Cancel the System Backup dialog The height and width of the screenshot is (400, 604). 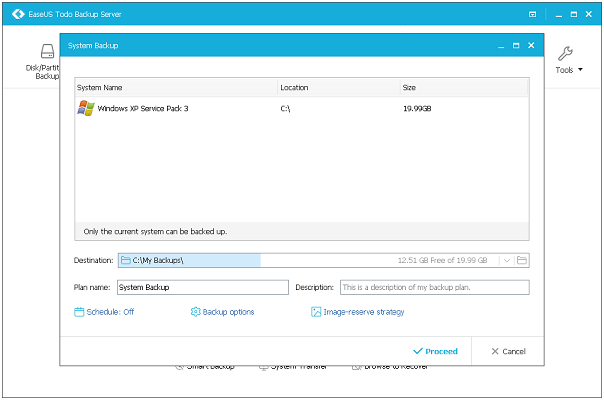(x=508, y=351)
